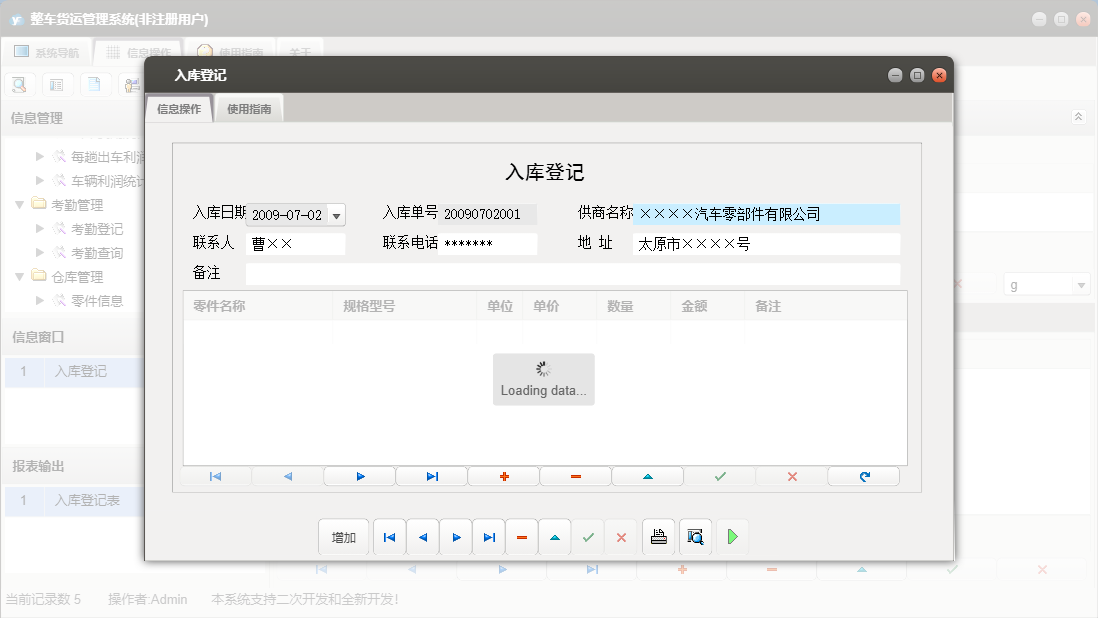Viewport: 1098px width, 618px height.
Task: Open the edit mode with the up triangle icon
Action: (x=647, y=476)
